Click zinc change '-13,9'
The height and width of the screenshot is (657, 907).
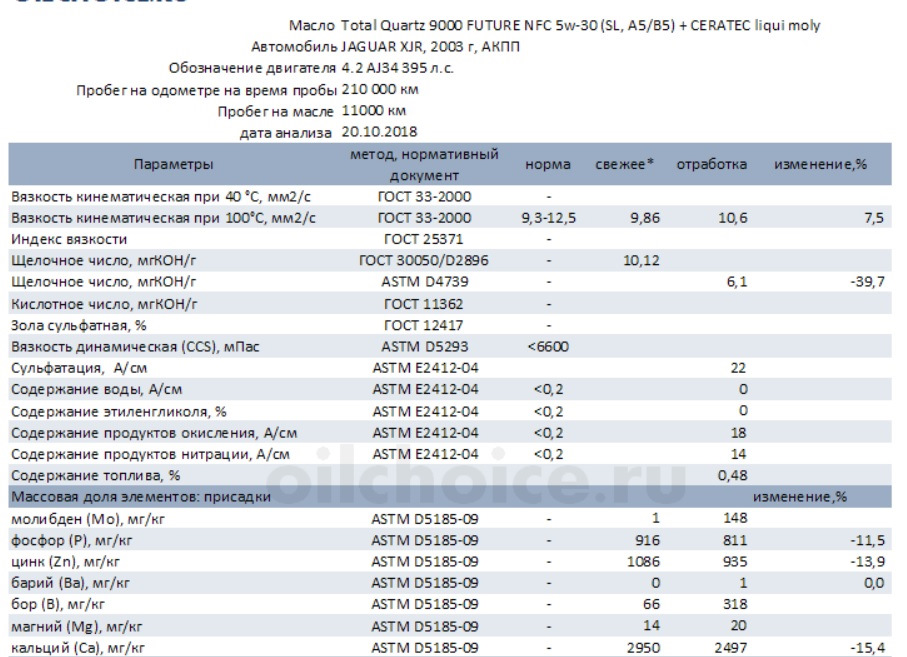click(867, 562)
